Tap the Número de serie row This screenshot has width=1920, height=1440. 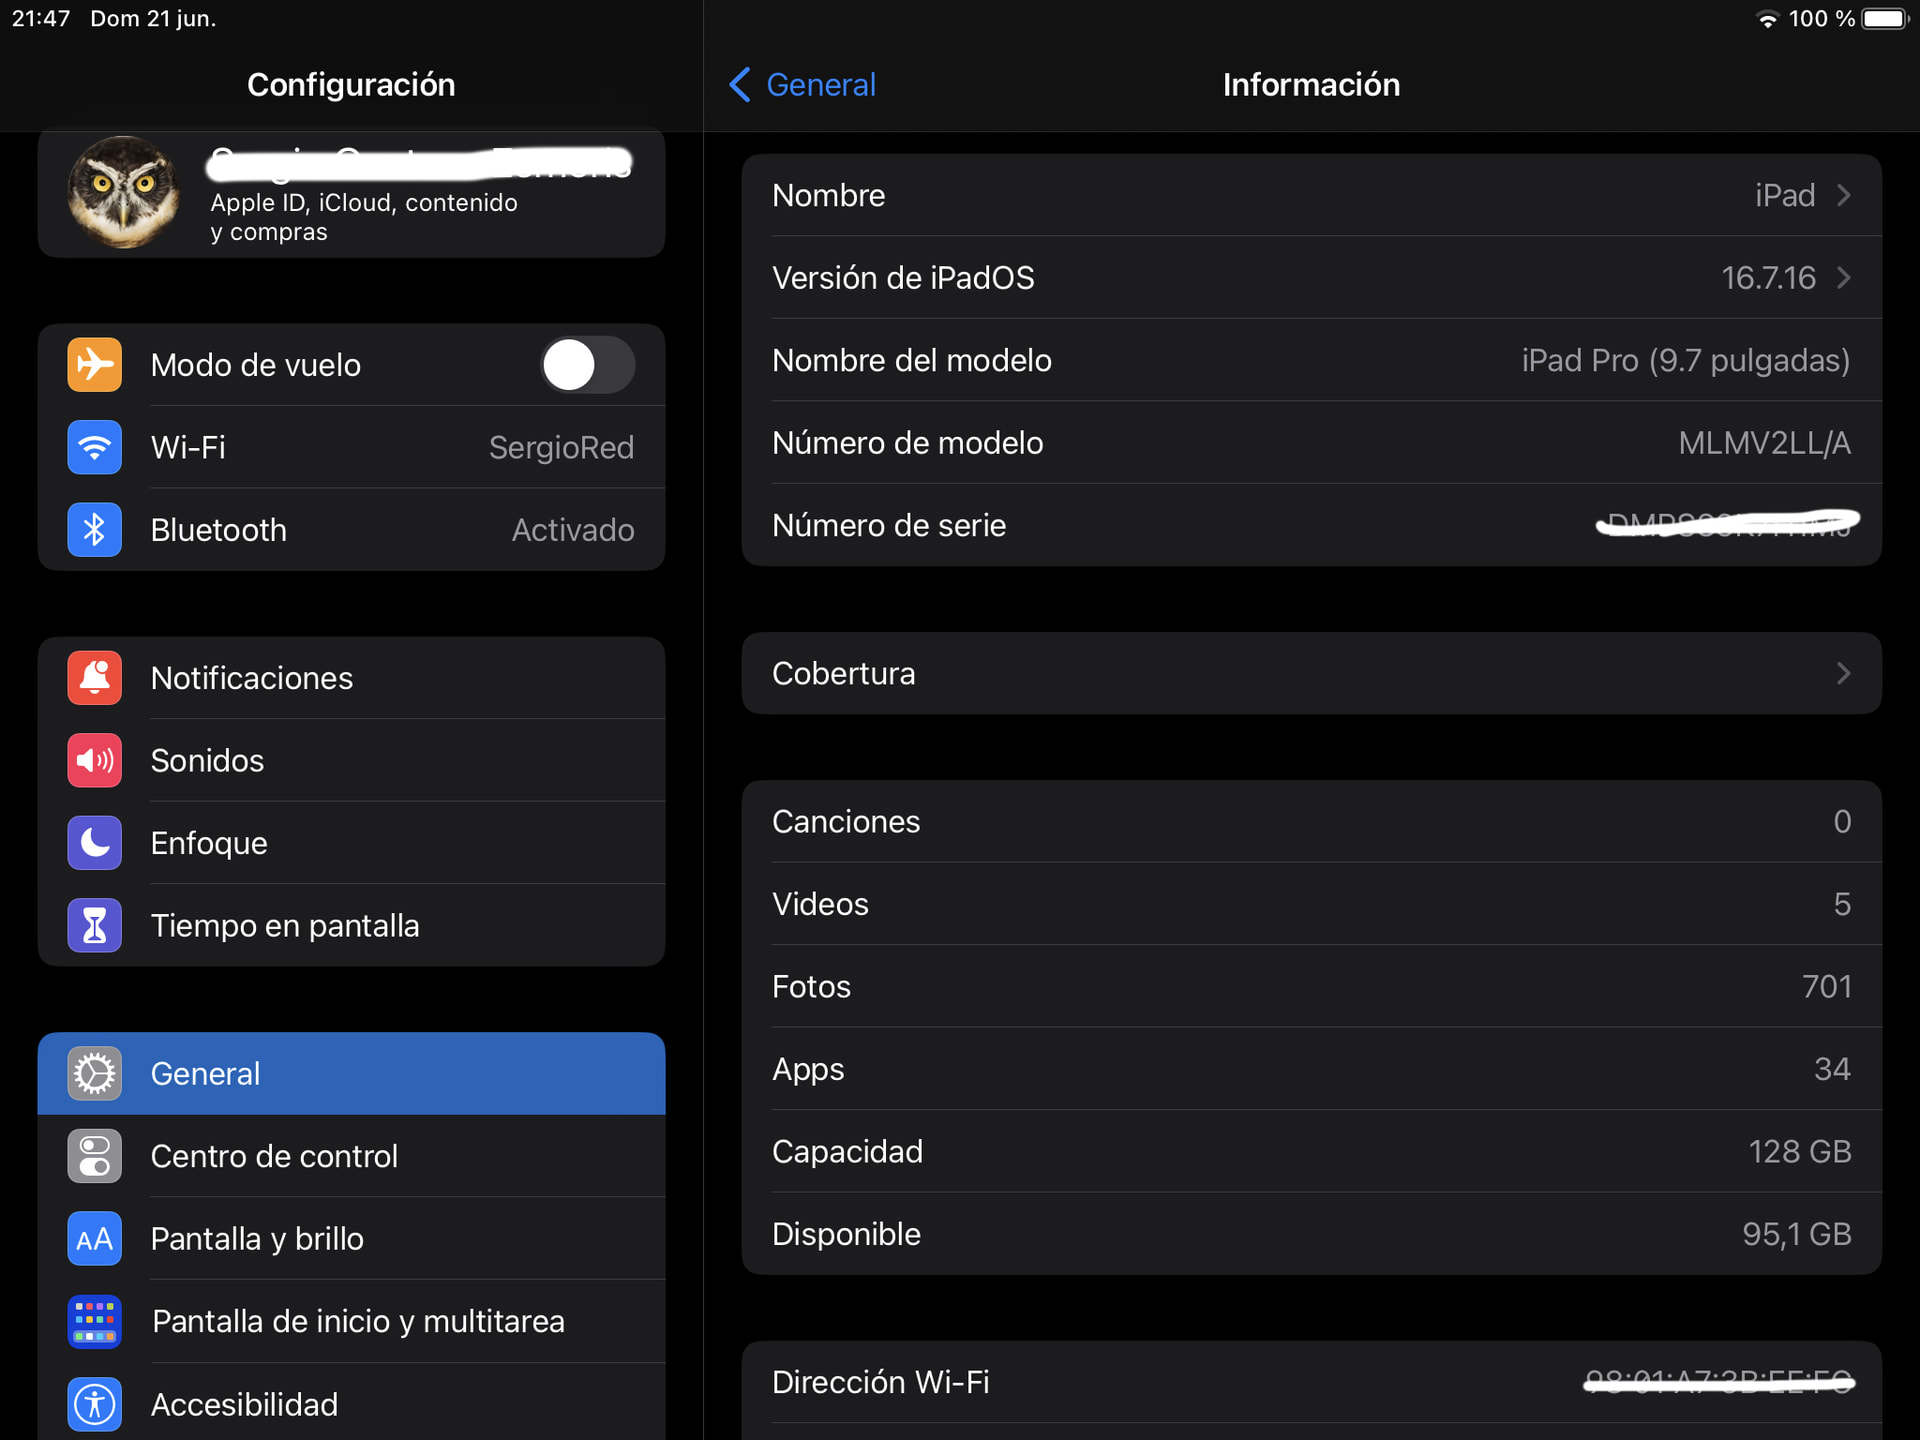click(x=1311, y=526)
